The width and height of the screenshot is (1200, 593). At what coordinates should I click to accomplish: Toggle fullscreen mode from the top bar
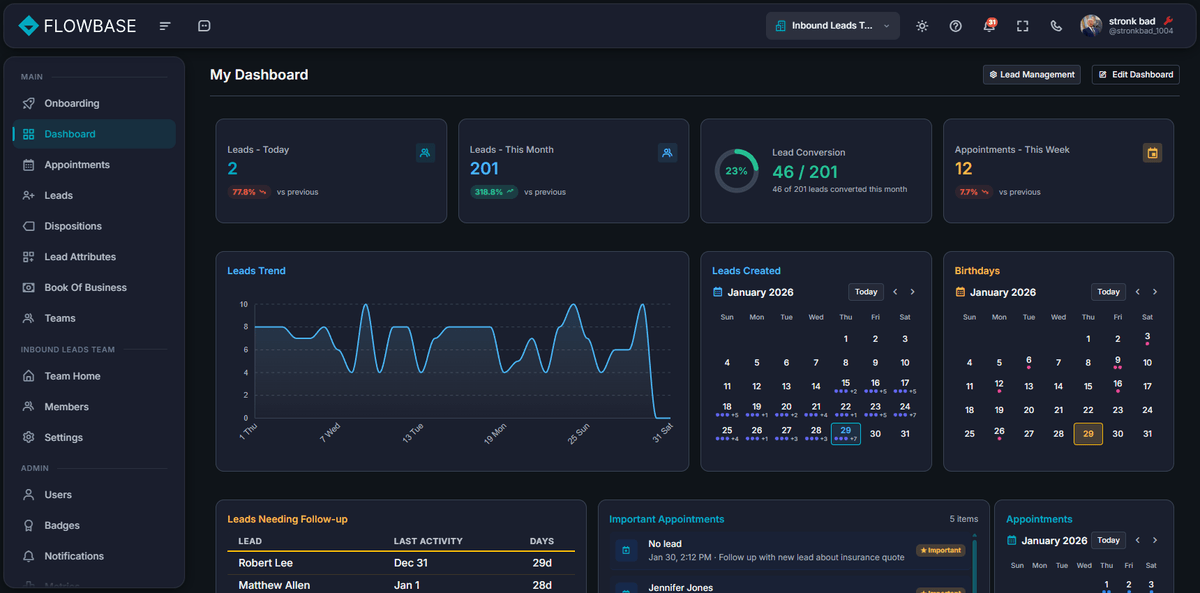(x=1022, y=25)
